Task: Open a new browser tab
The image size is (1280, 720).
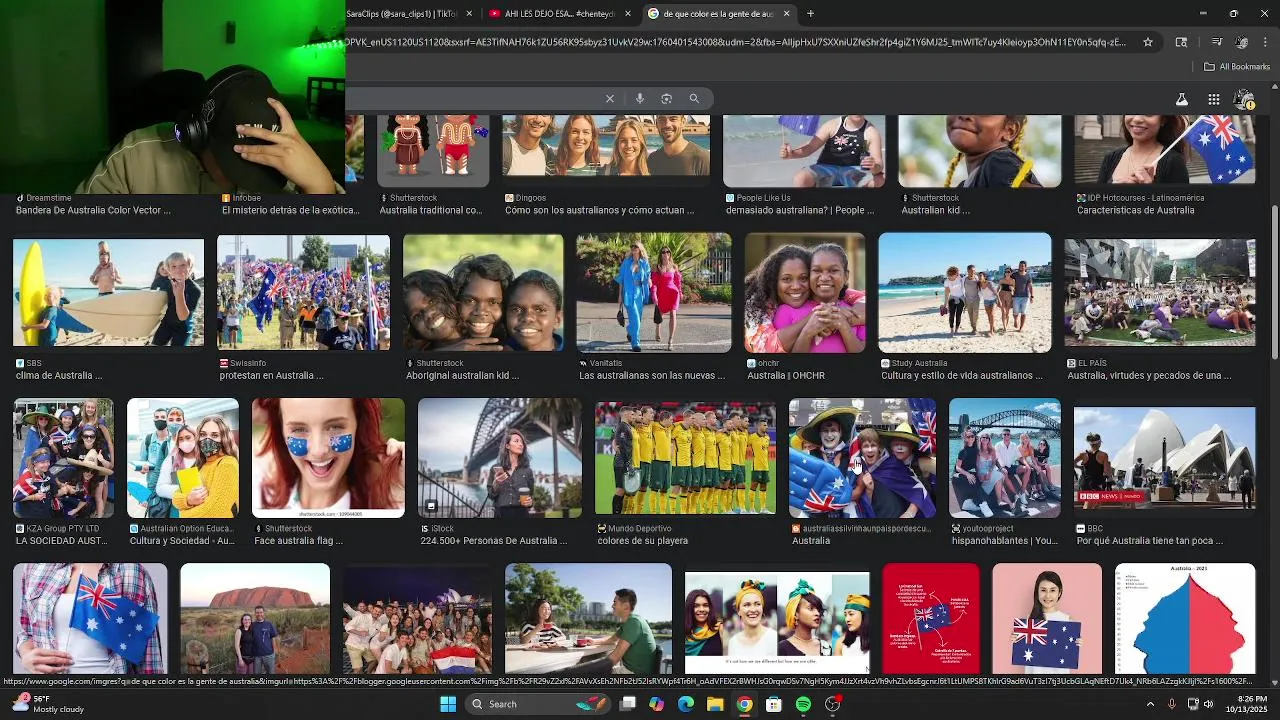Action: point(810,14)
